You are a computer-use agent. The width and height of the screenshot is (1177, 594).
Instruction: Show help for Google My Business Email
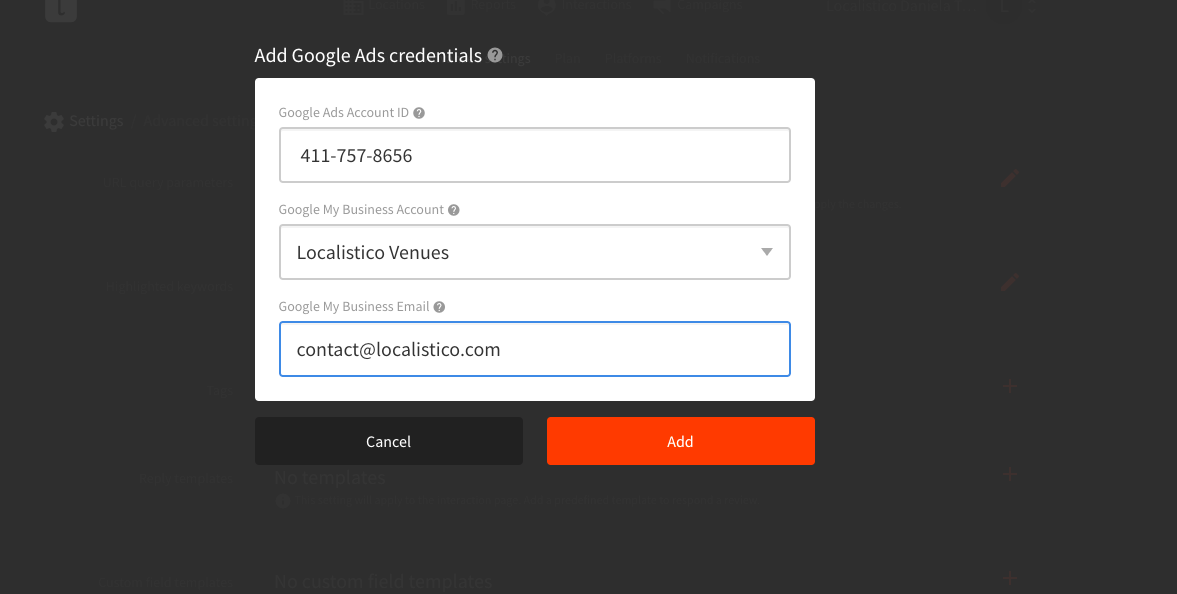(439, 306)
